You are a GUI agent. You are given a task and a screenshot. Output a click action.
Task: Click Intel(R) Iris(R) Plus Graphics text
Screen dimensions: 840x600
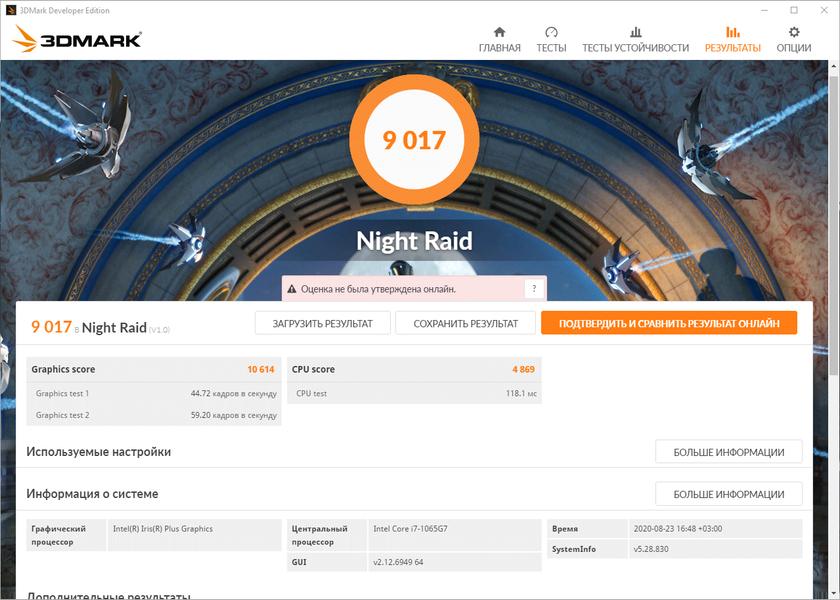pyautogui.click(x=163, y=529)
